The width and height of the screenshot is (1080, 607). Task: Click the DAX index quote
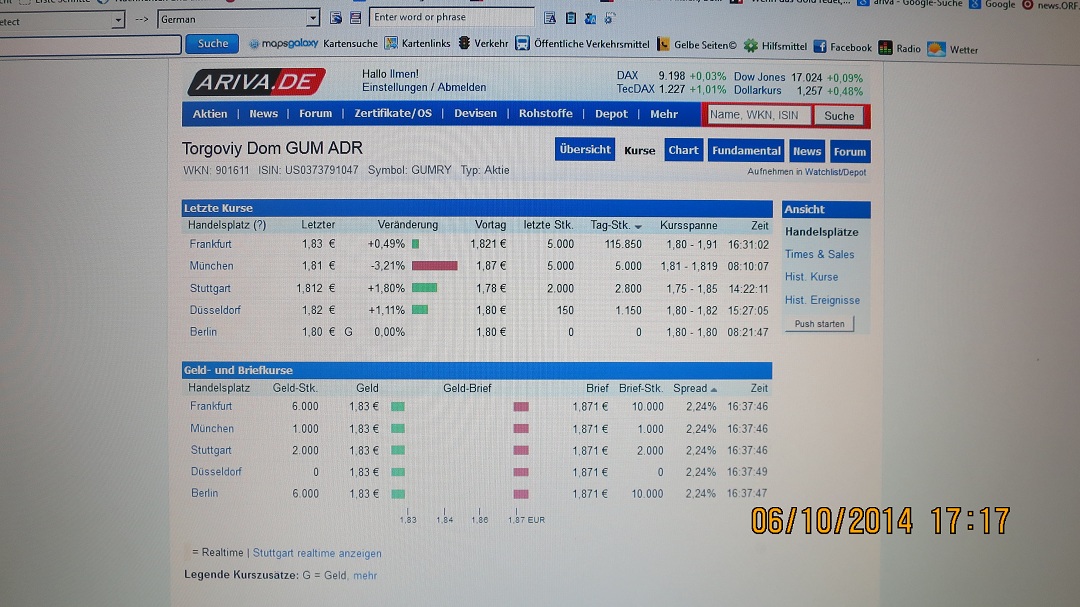(x=672, y=76)
